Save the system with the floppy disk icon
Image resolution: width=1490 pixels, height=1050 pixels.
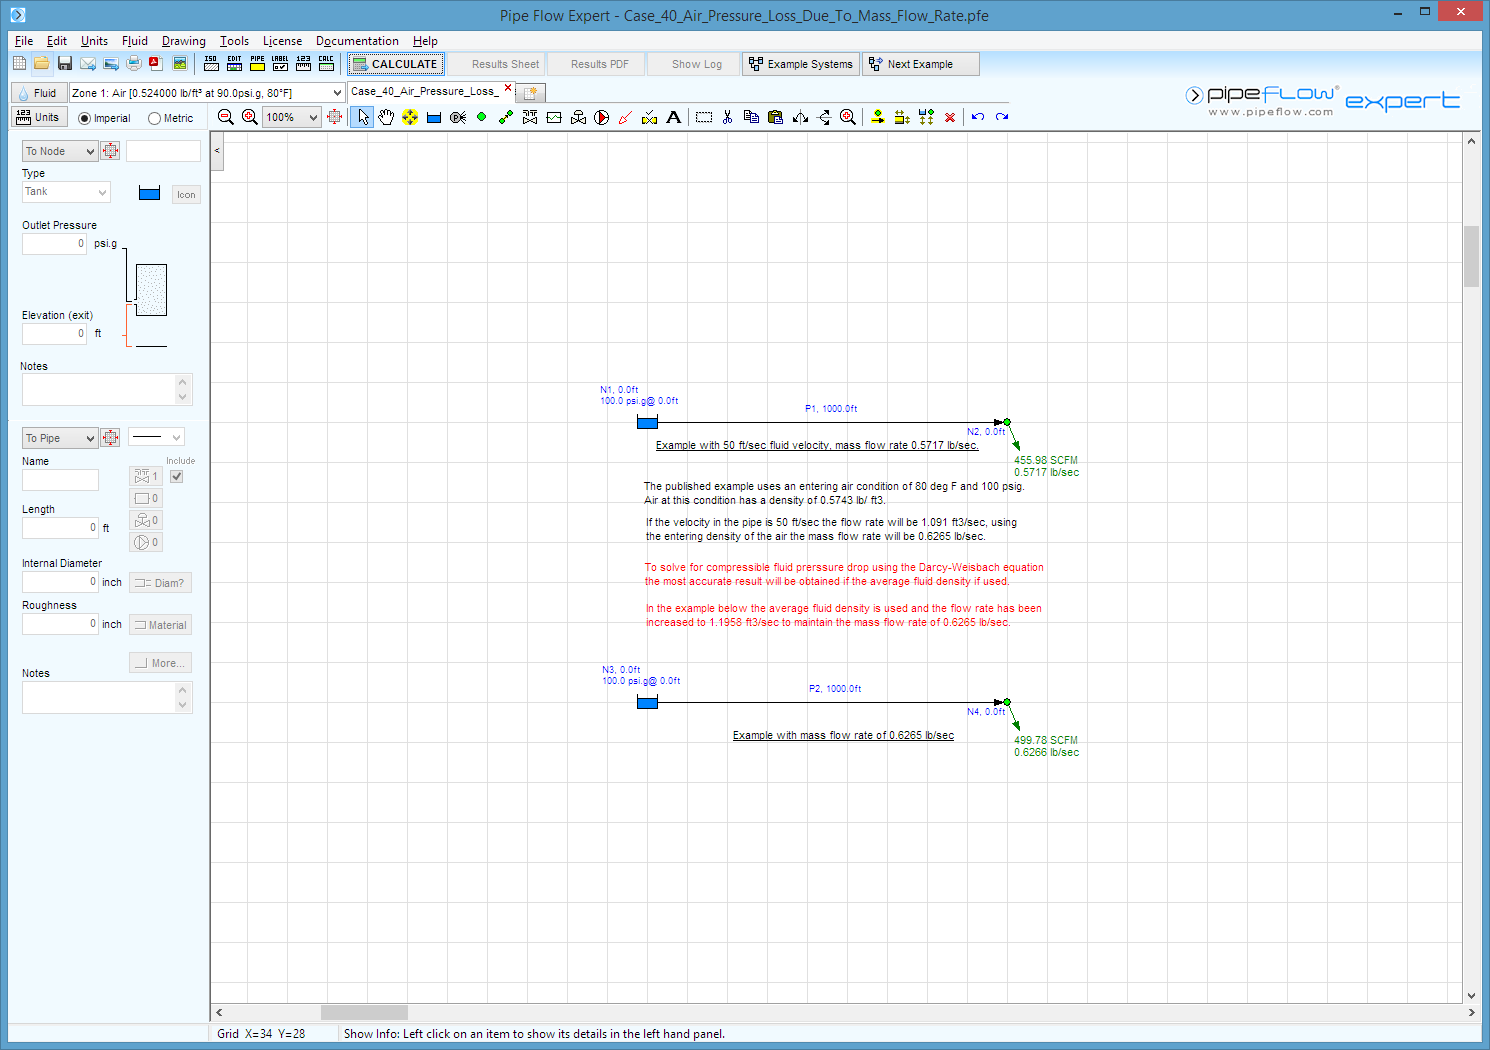65,64
